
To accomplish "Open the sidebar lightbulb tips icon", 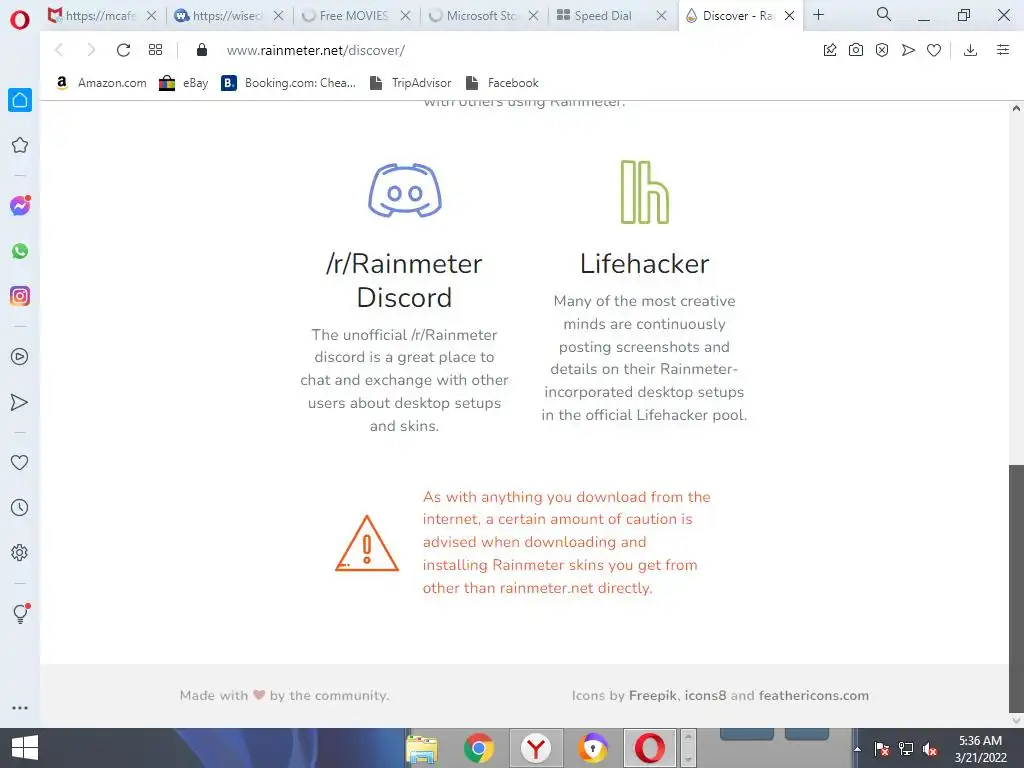I will point(20,613).
